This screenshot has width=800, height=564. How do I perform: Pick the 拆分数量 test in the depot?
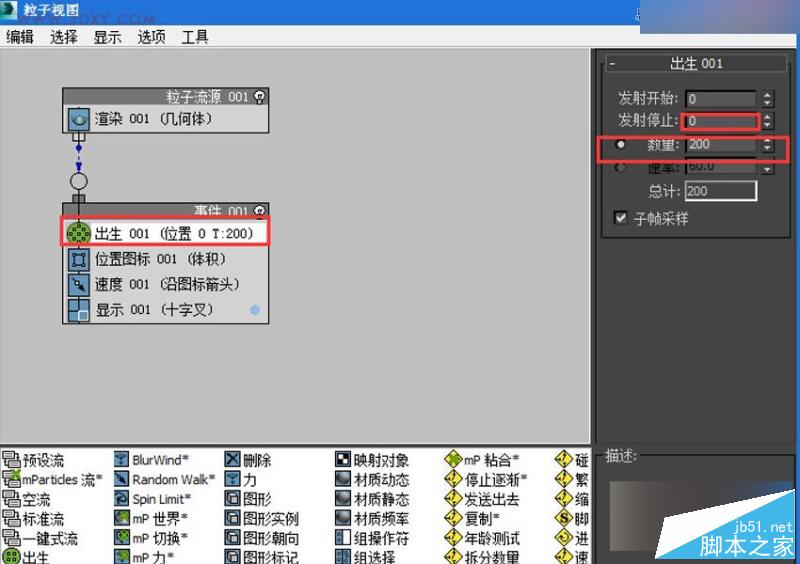pyautogui.click(x=482, y=556)
